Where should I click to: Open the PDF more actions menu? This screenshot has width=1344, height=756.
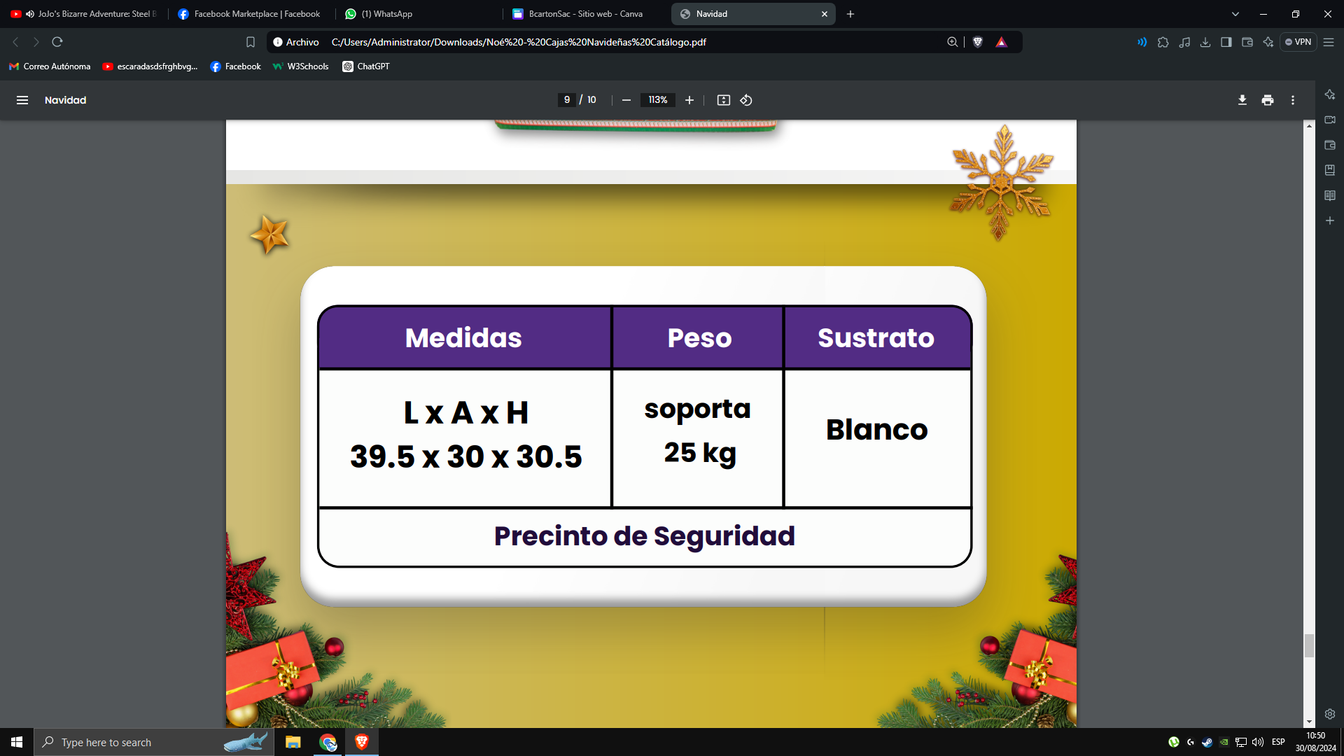click(x=1292, y=100)
